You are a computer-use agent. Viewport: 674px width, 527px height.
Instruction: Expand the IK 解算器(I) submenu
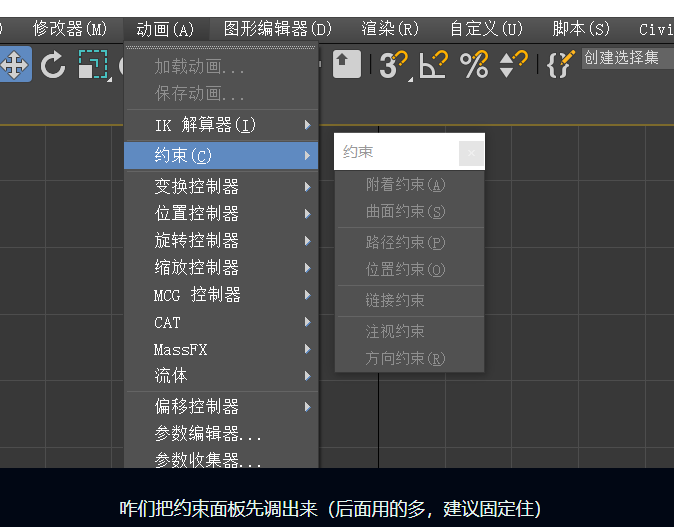click(221, 125)
